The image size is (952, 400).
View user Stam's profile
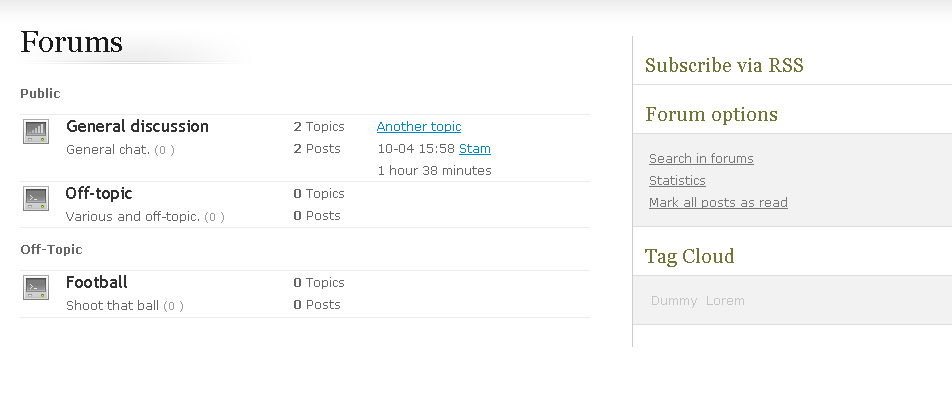click(475, 149)
